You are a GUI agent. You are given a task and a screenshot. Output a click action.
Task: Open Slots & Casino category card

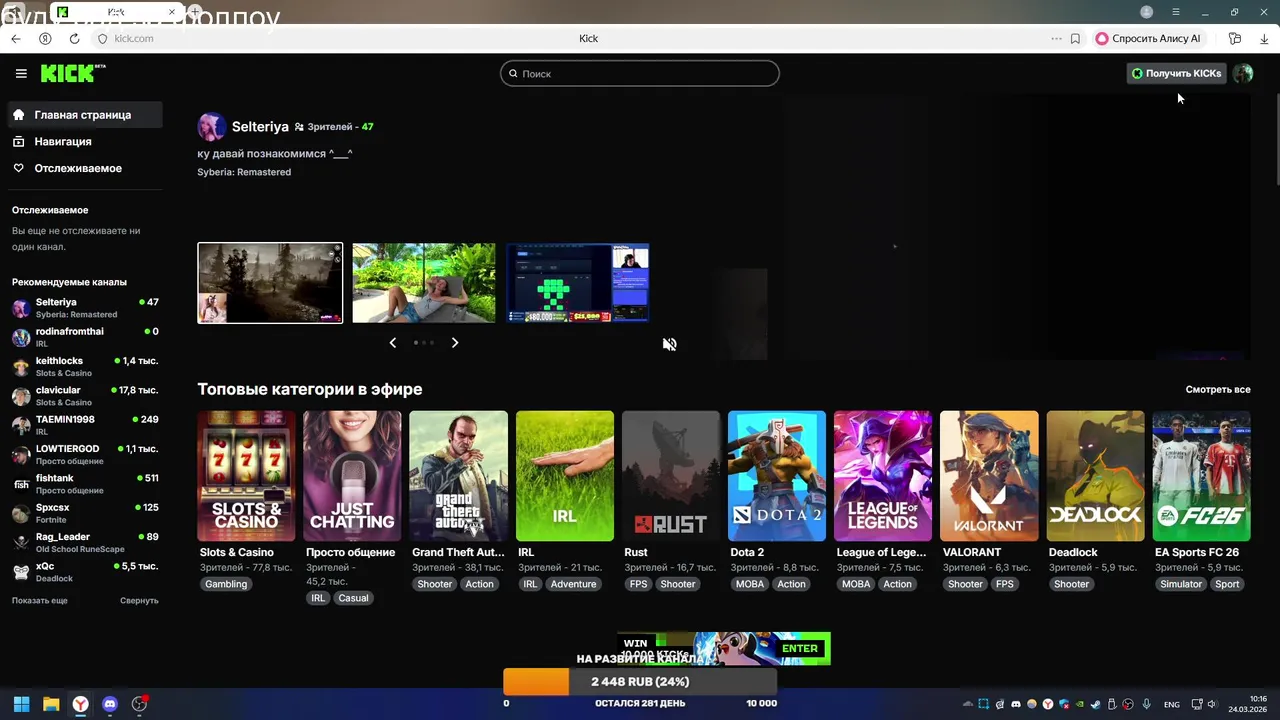click(x=246, y=476)
